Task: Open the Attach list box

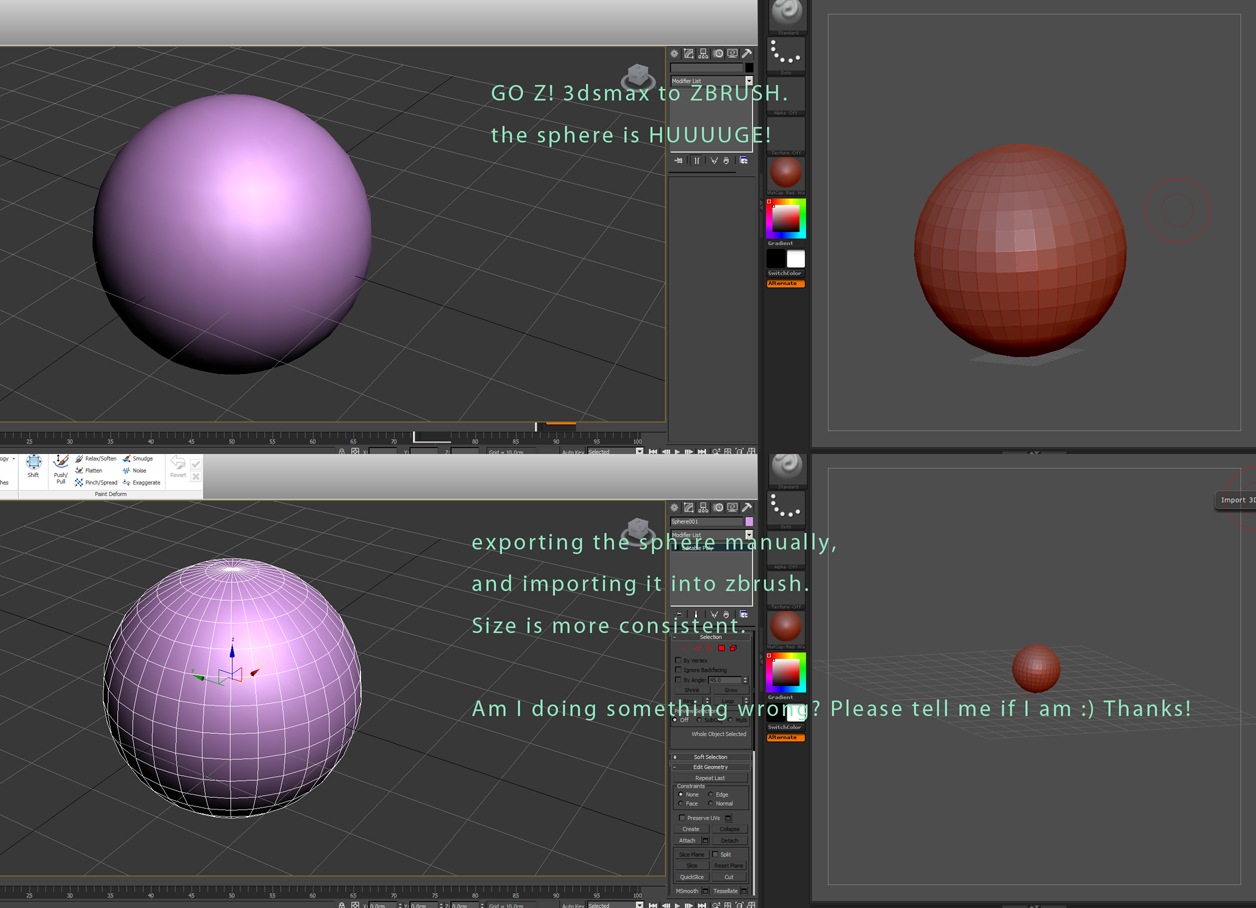Action: coord(705,841)
